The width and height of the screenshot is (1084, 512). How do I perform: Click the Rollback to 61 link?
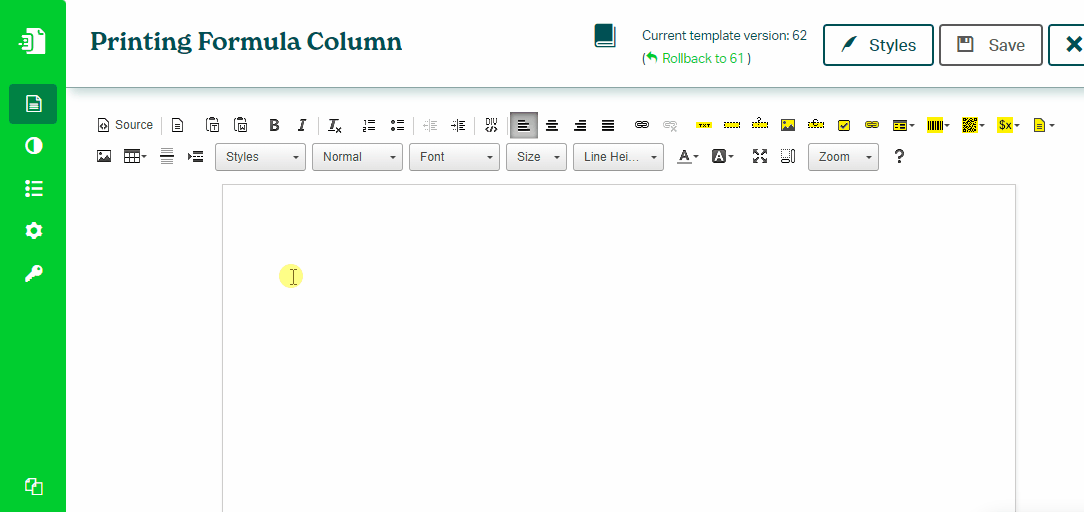701,58
